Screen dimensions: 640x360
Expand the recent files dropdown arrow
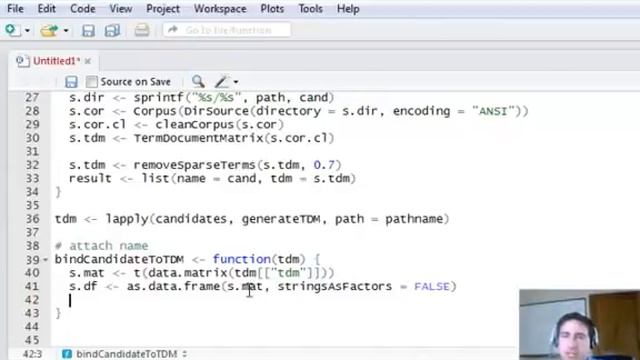(66, 31)
